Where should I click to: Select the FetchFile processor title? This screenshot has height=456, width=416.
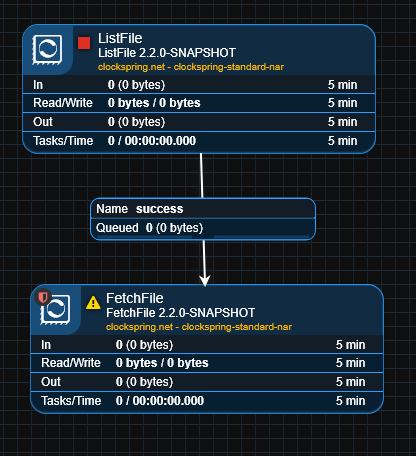point(135,298)
